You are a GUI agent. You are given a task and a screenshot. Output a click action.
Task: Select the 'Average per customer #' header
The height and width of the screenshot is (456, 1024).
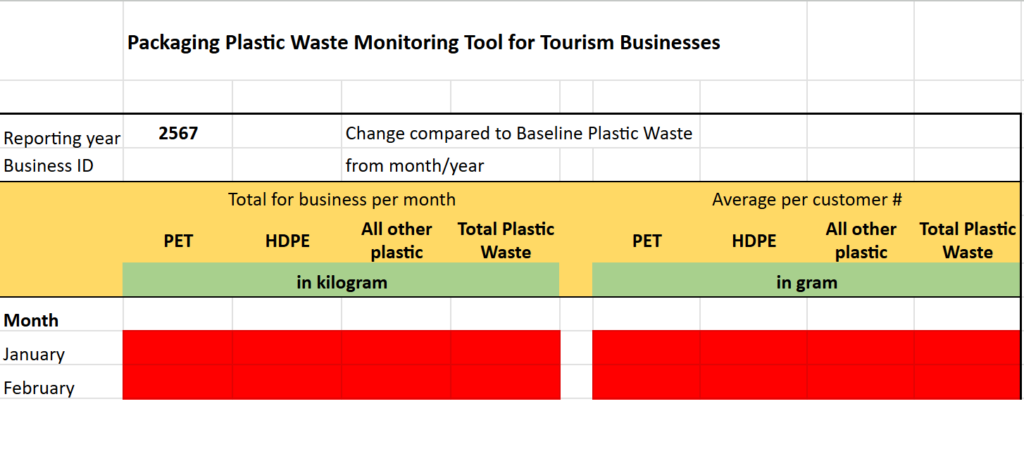[x=806, y=199]
